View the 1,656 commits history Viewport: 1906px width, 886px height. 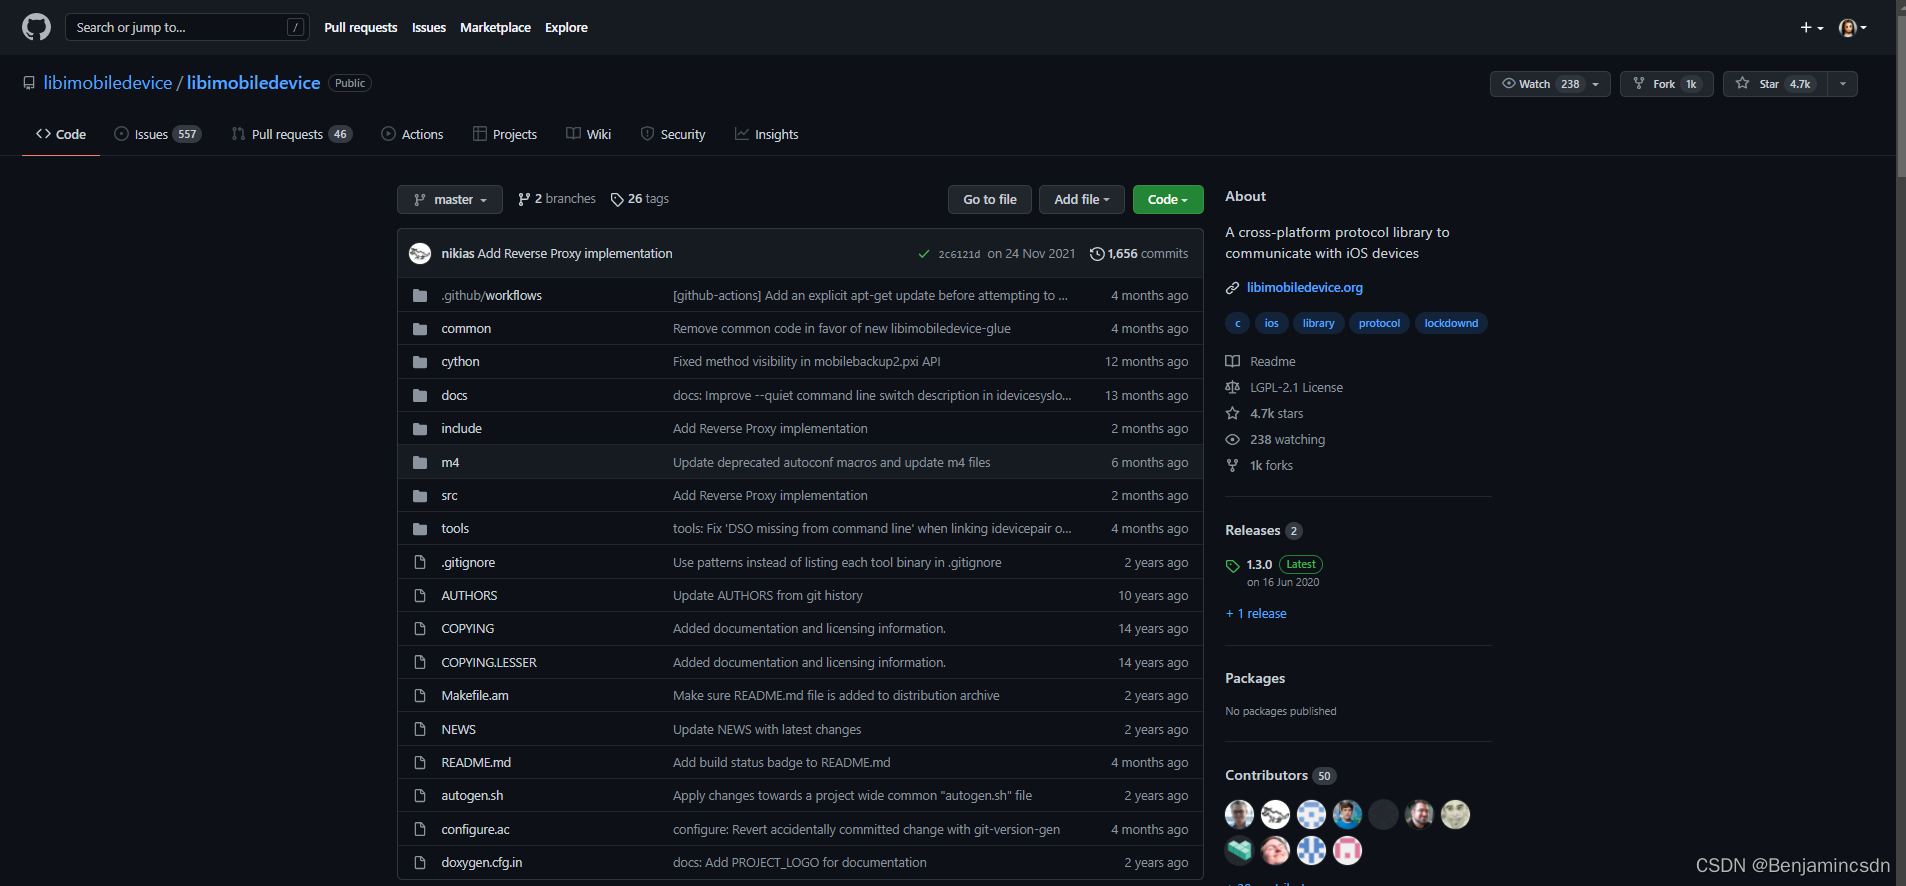click(x=1139, y=254)
